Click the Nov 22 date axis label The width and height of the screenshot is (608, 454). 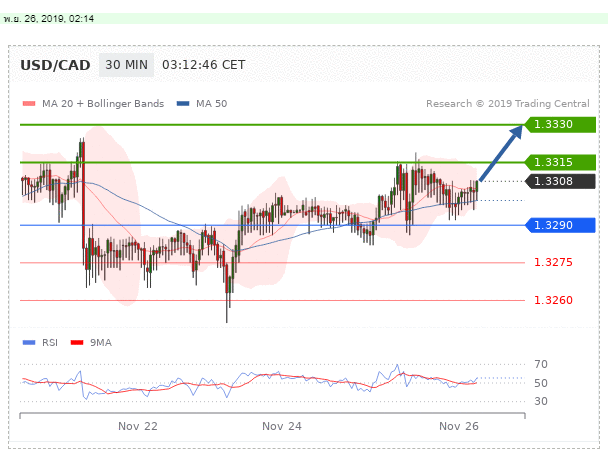(138, 426)
